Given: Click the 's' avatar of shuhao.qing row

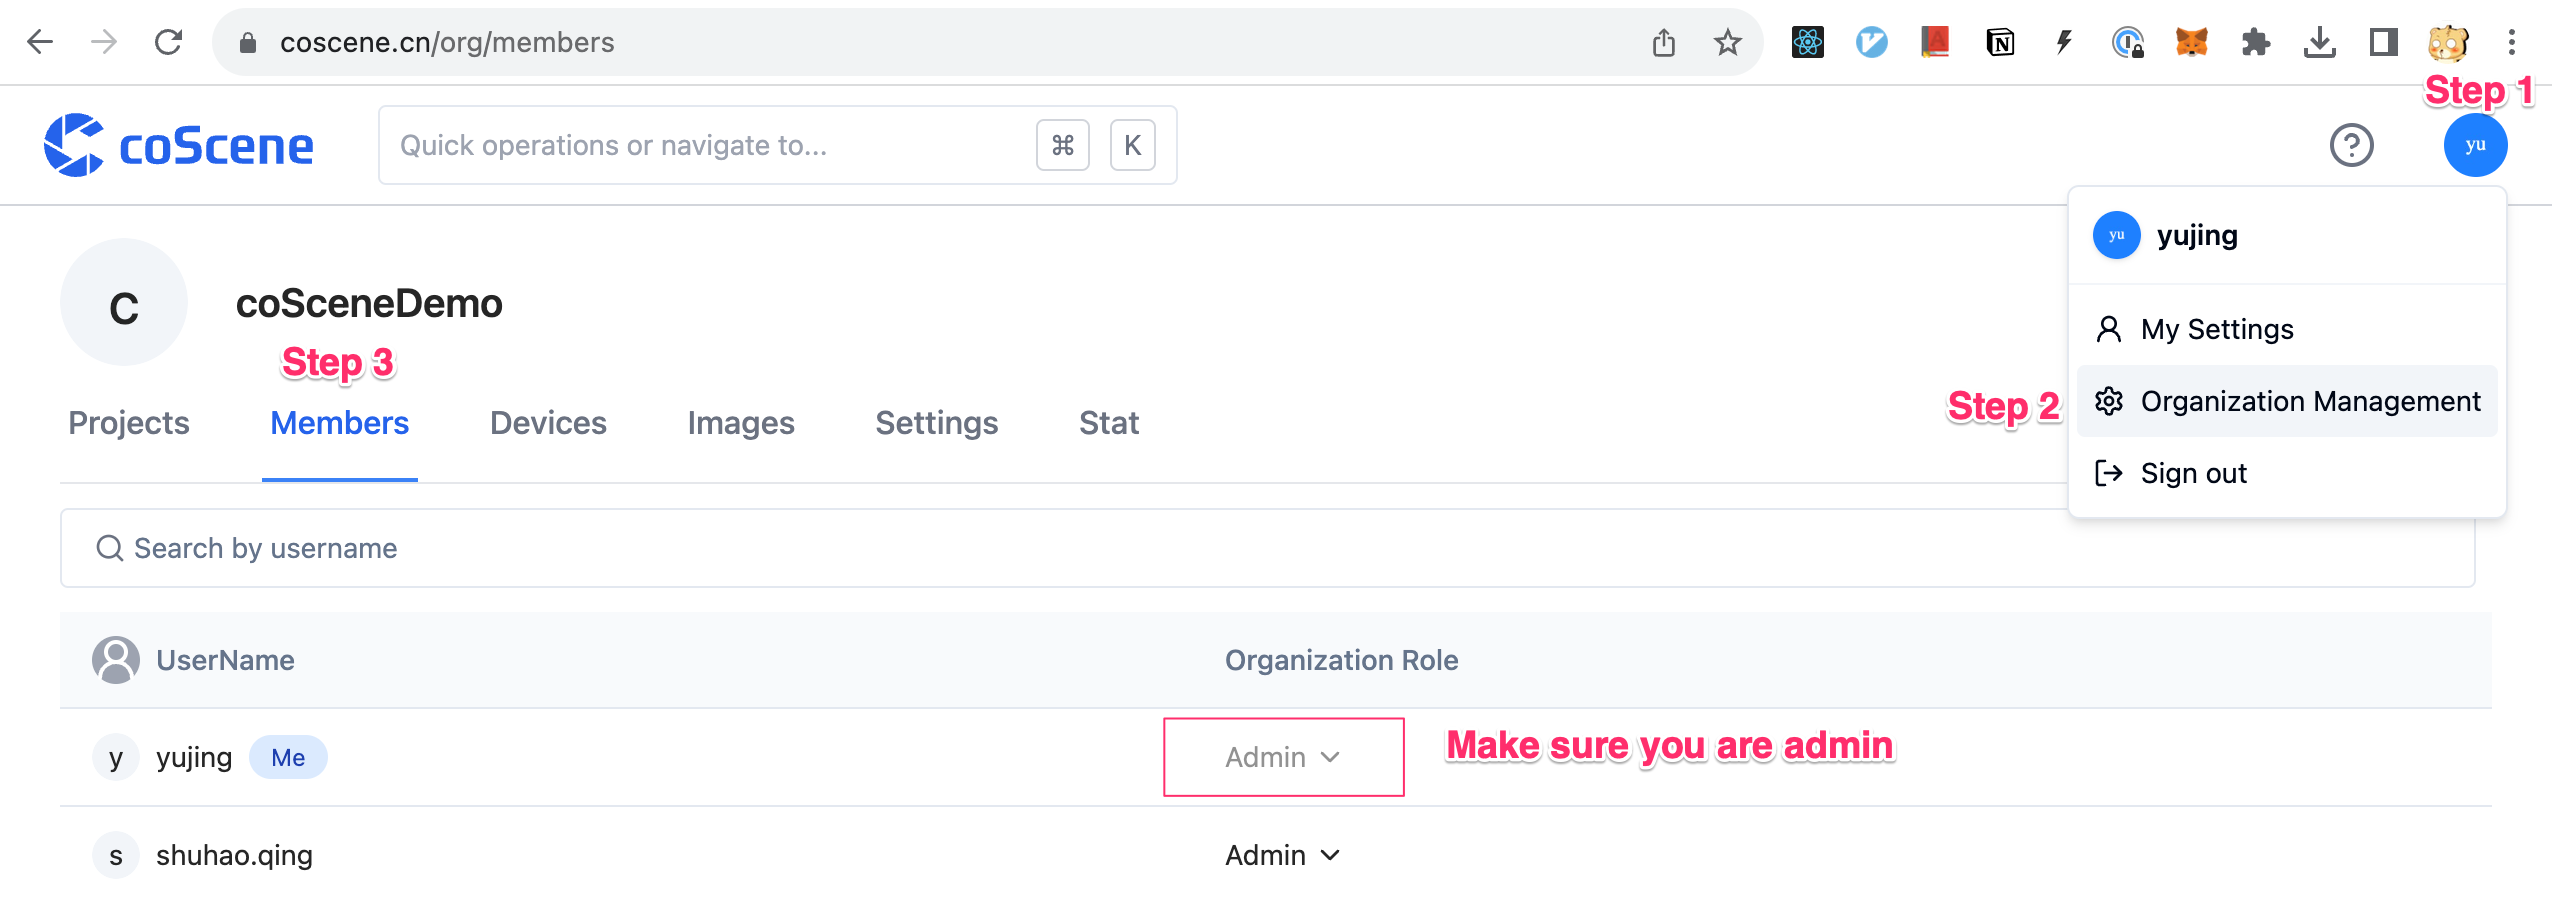Looking at the screenshot, I should pyautogui.click(x=116, y=855).
